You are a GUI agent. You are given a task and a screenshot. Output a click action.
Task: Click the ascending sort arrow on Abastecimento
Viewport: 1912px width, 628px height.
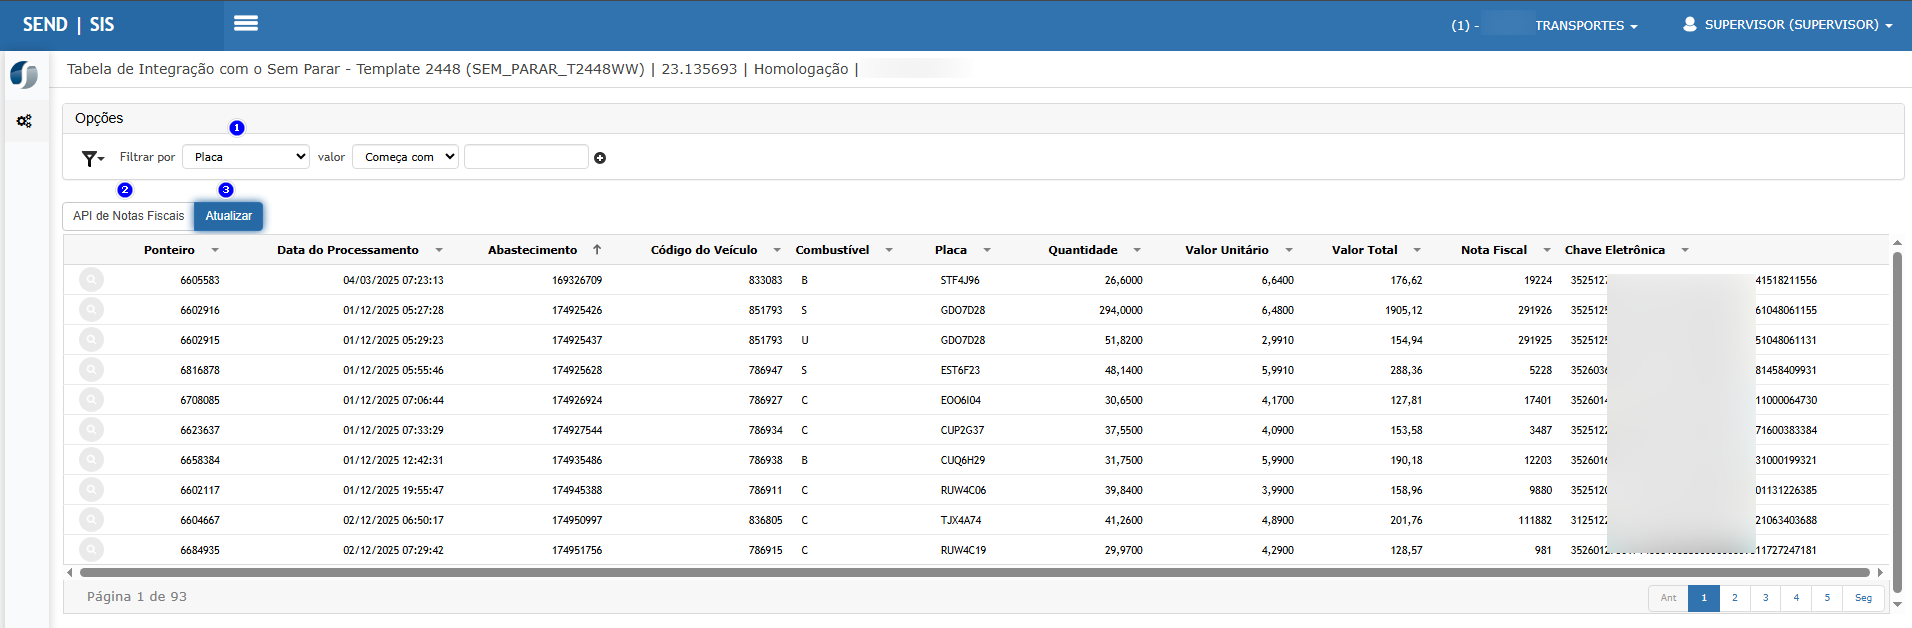pyautogui.click(x=597, y=250)
